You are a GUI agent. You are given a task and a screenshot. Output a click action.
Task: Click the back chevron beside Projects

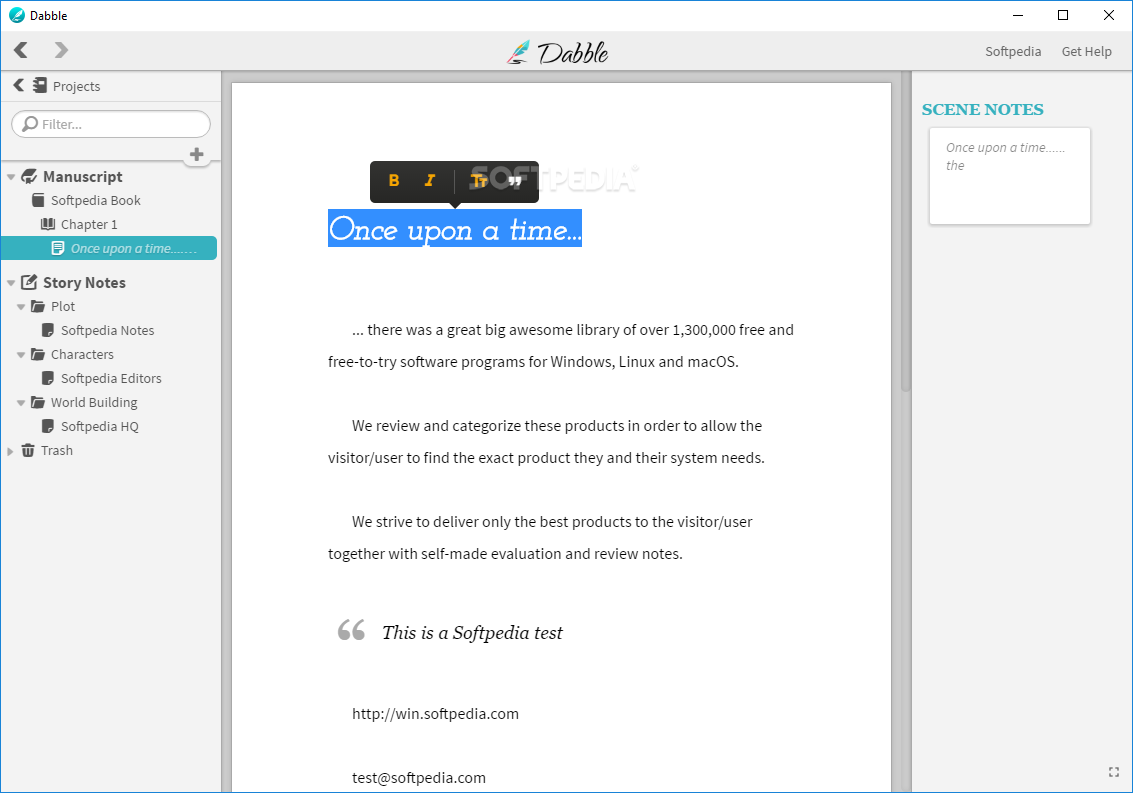point(19,85)
